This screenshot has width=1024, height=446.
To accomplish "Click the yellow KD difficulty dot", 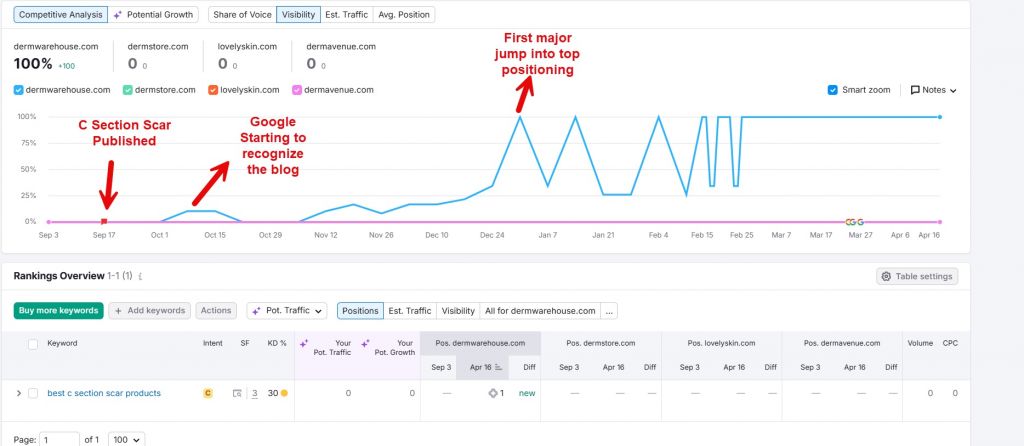I will [284, 393].
